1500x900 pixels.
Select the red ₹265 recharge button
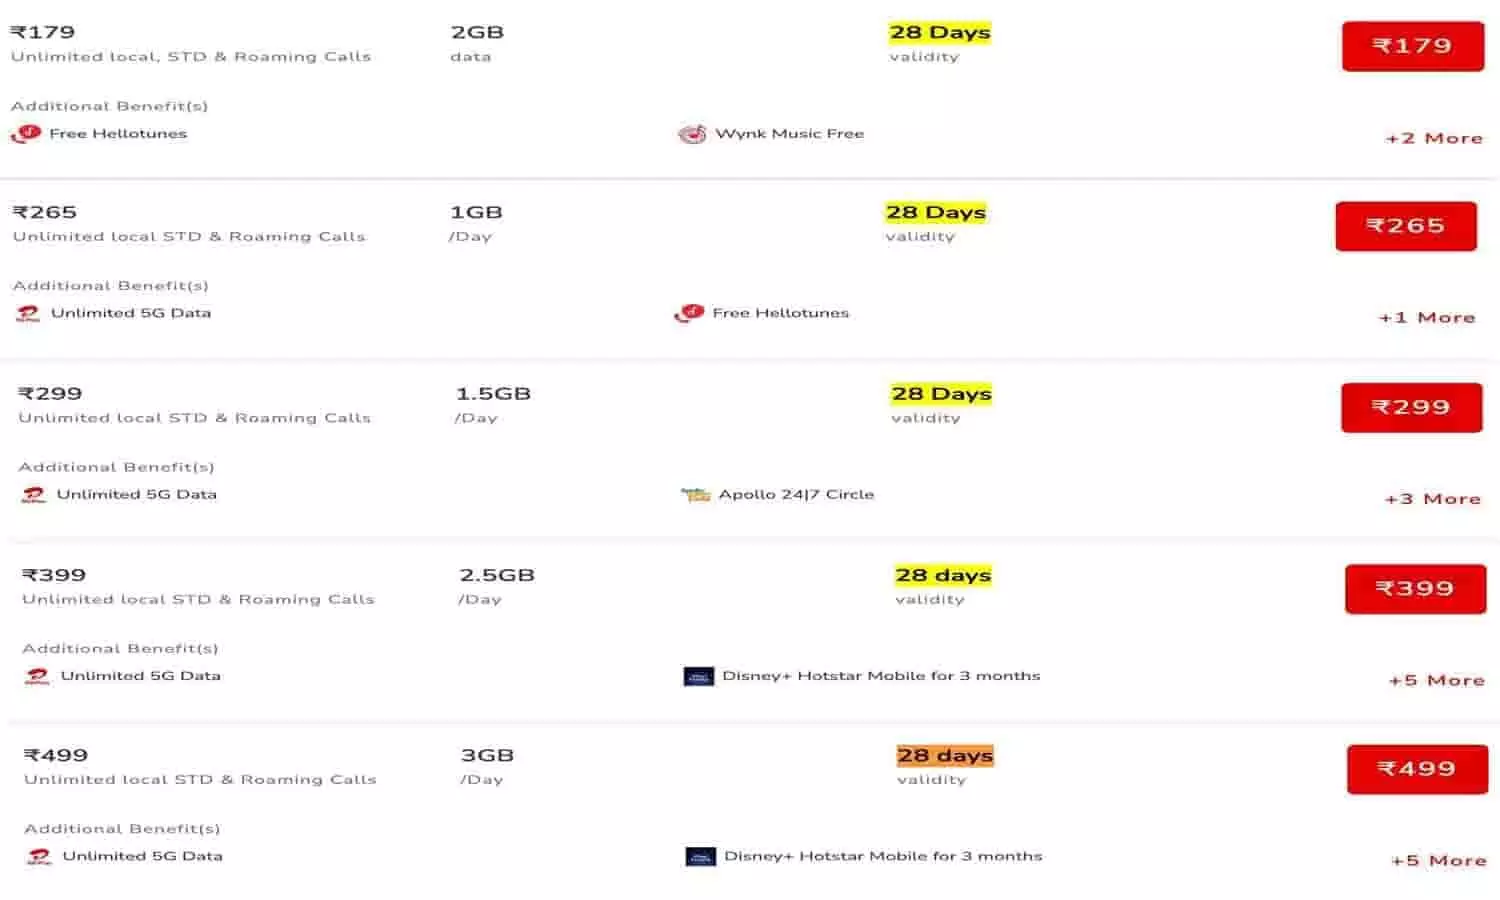tap(1406, 226)
